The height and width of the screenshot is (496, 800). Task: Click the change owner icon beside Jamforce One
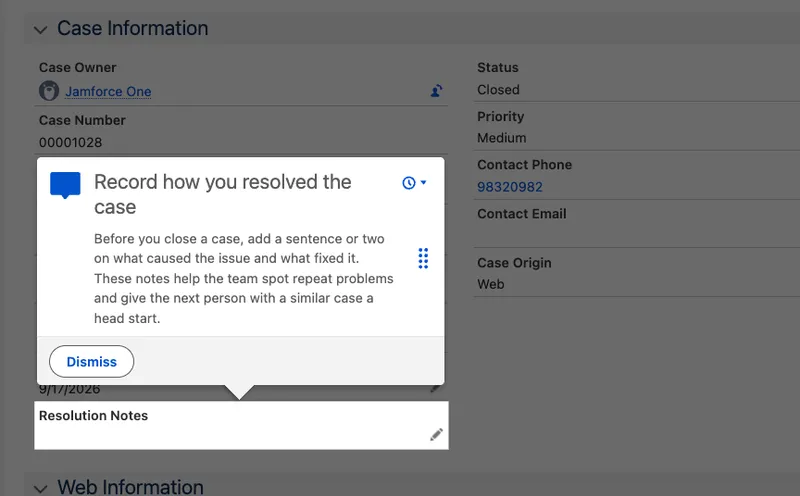coord(436,91)
